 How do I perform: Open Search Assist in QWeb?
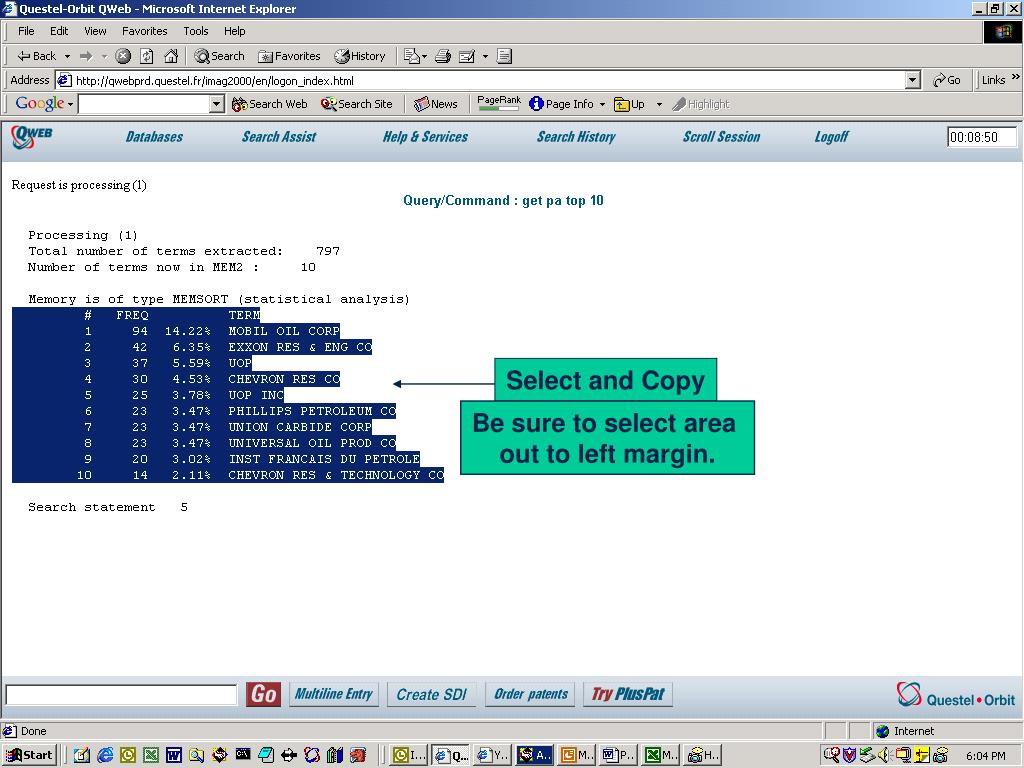click(x=279, y=137)
